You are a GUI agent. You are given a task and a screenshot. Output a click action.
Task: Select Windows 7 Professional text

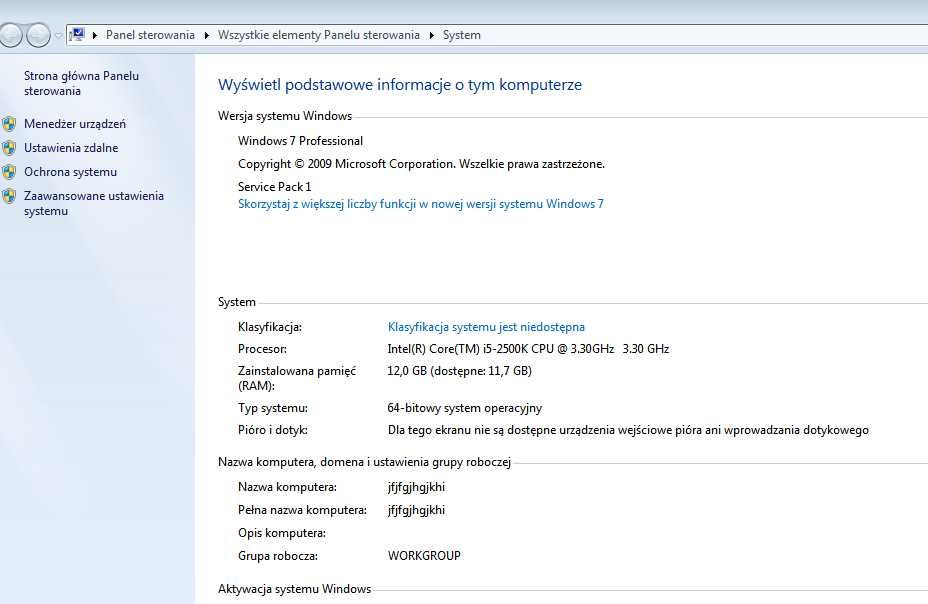300,141
